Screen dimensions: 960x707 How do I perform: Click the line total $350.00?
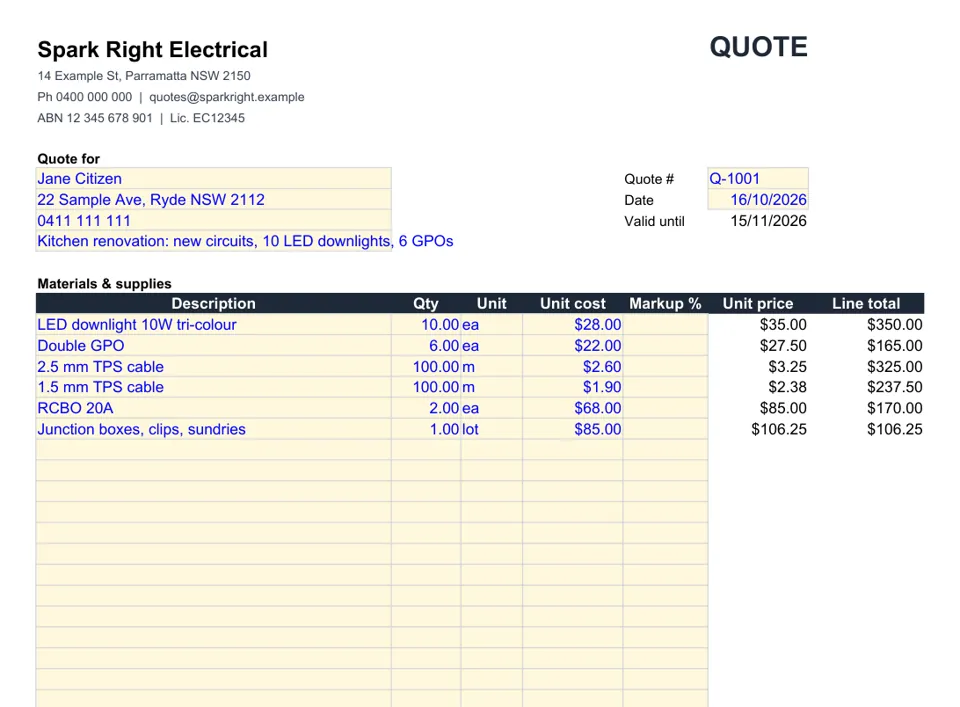point(894,324)
